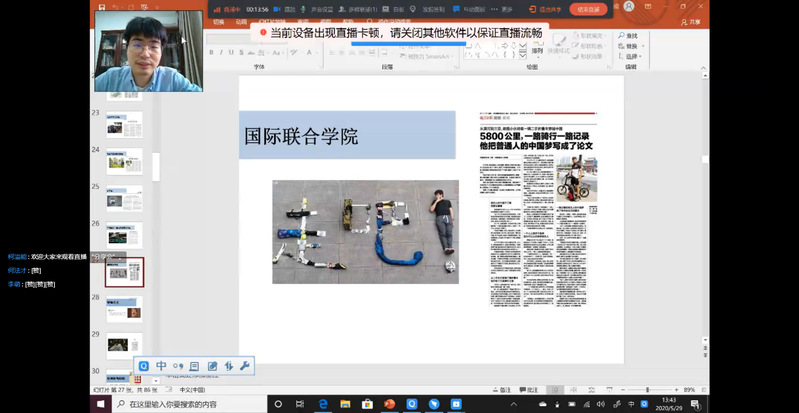The image size is (799, 413).
Task: Switch IME language with the 中 icon
Action: pyautogui.click(x=161, y=366)
